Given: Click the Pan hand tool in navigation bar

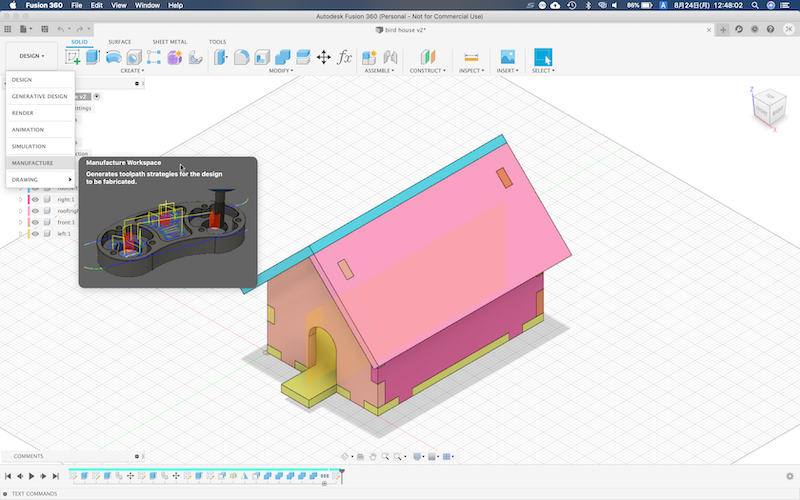Looking at the screenshot, I should (372, 457).
